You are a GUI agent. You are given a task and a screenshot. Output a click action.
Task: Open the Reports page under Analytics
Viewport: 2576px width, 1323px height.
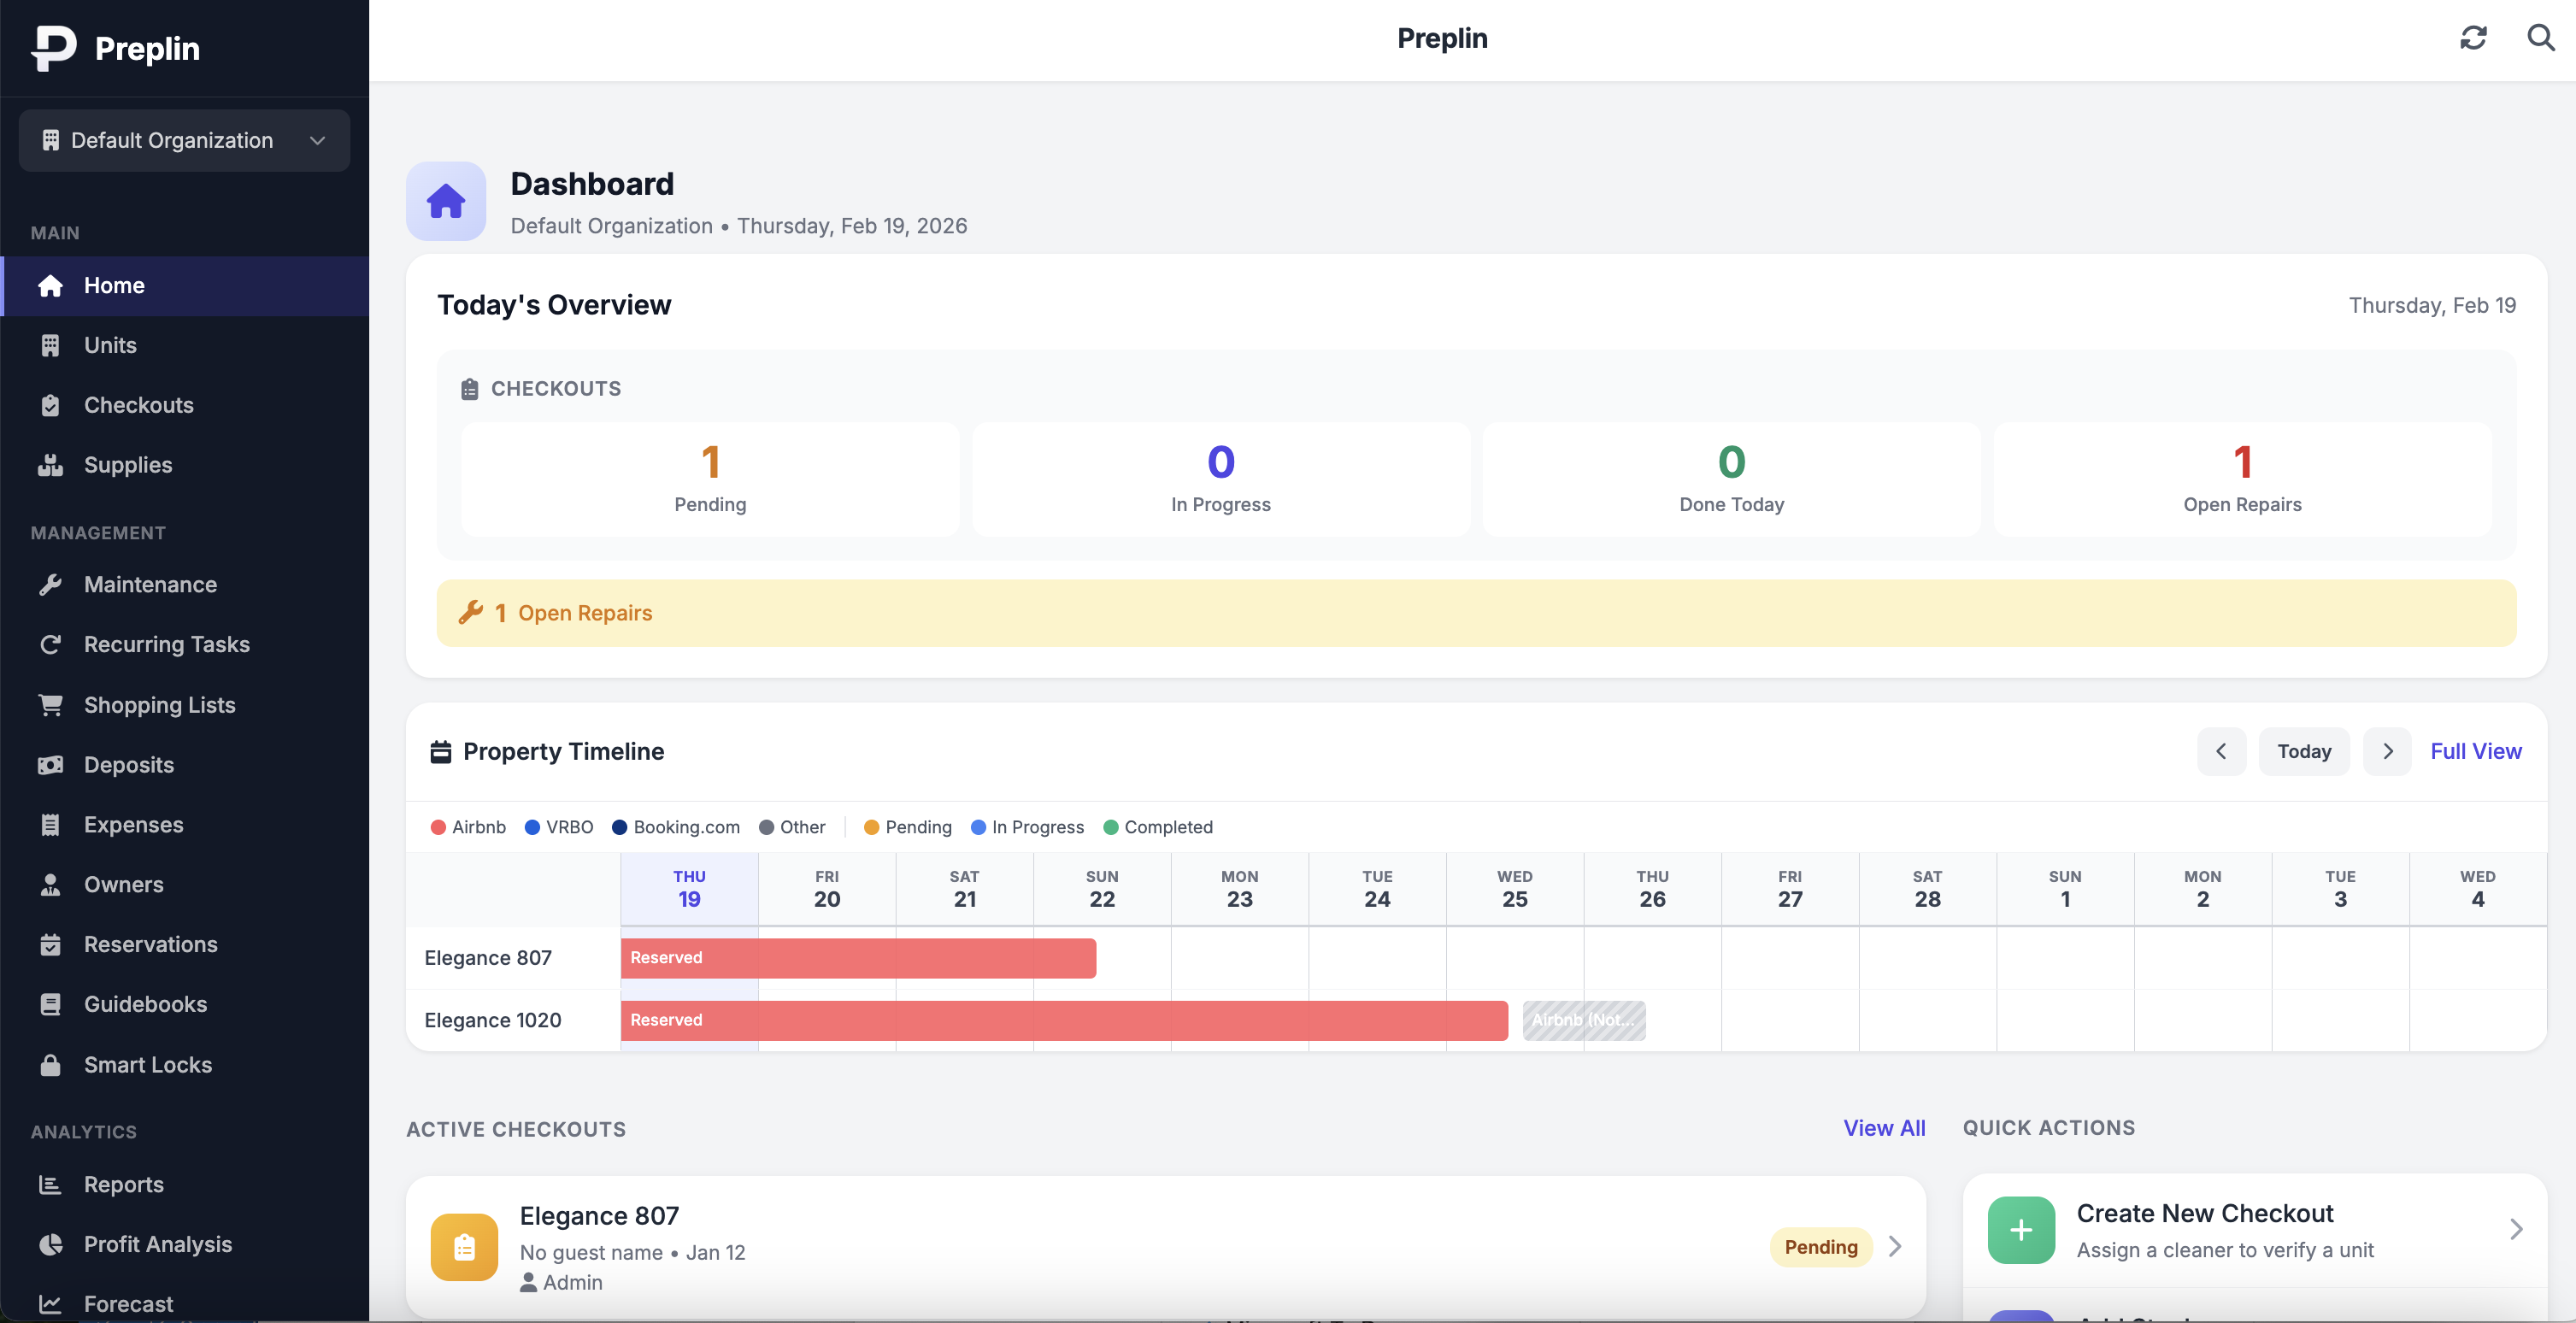(124, 1184)
